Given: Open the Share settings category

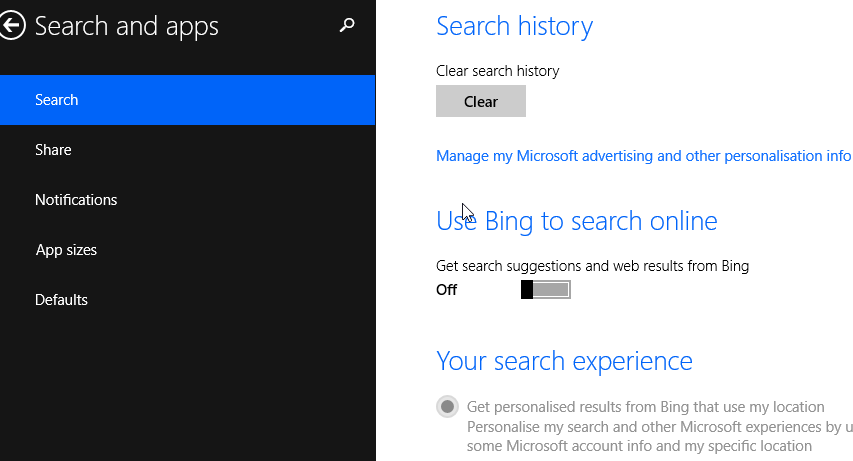Looking at the screenshot, I should (188, 150).
